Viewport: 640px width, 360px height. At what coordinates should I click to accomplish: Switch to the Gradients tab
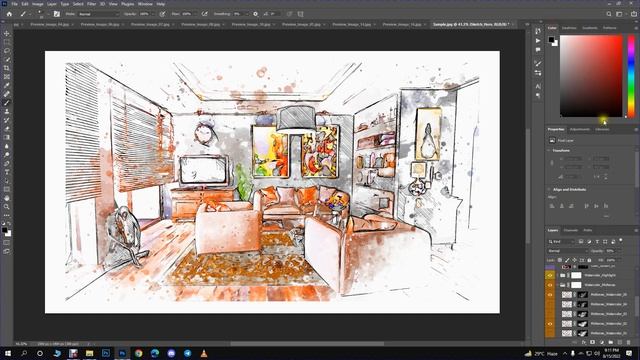pos(590,28)
